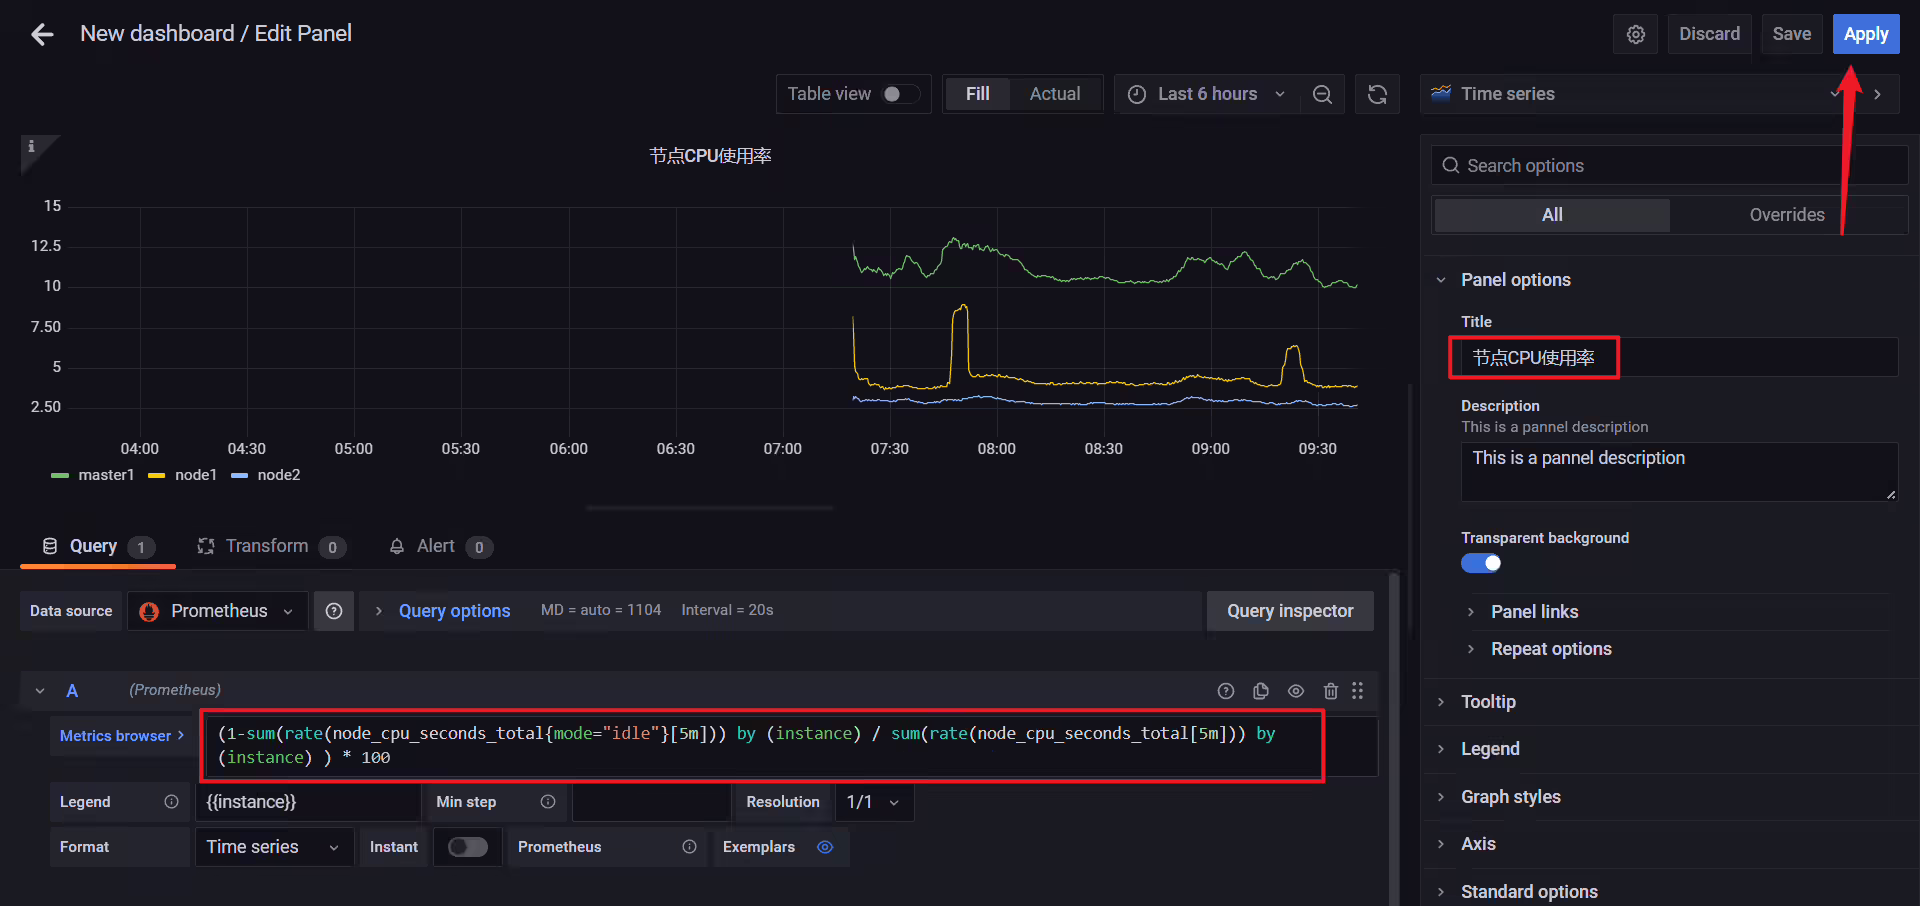
Task: Open Metrics browser
Action: click(x=122, y=736)
